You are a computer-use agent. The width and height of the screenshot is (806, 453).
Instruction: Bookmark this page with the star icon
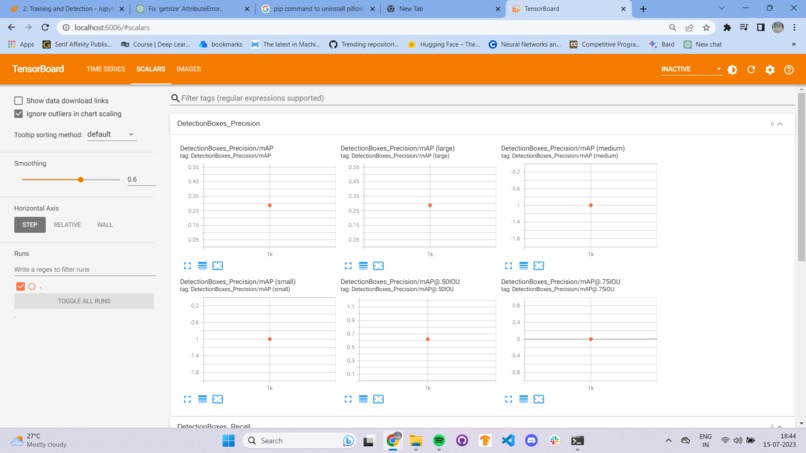706,27
